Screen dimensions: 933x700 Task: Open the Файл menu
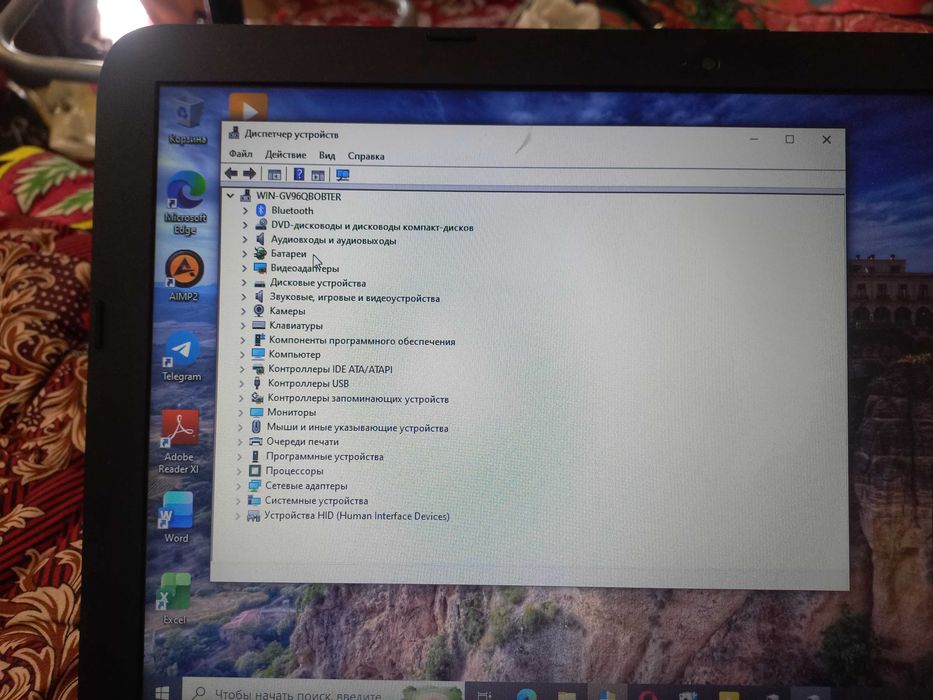click(240, 154)
